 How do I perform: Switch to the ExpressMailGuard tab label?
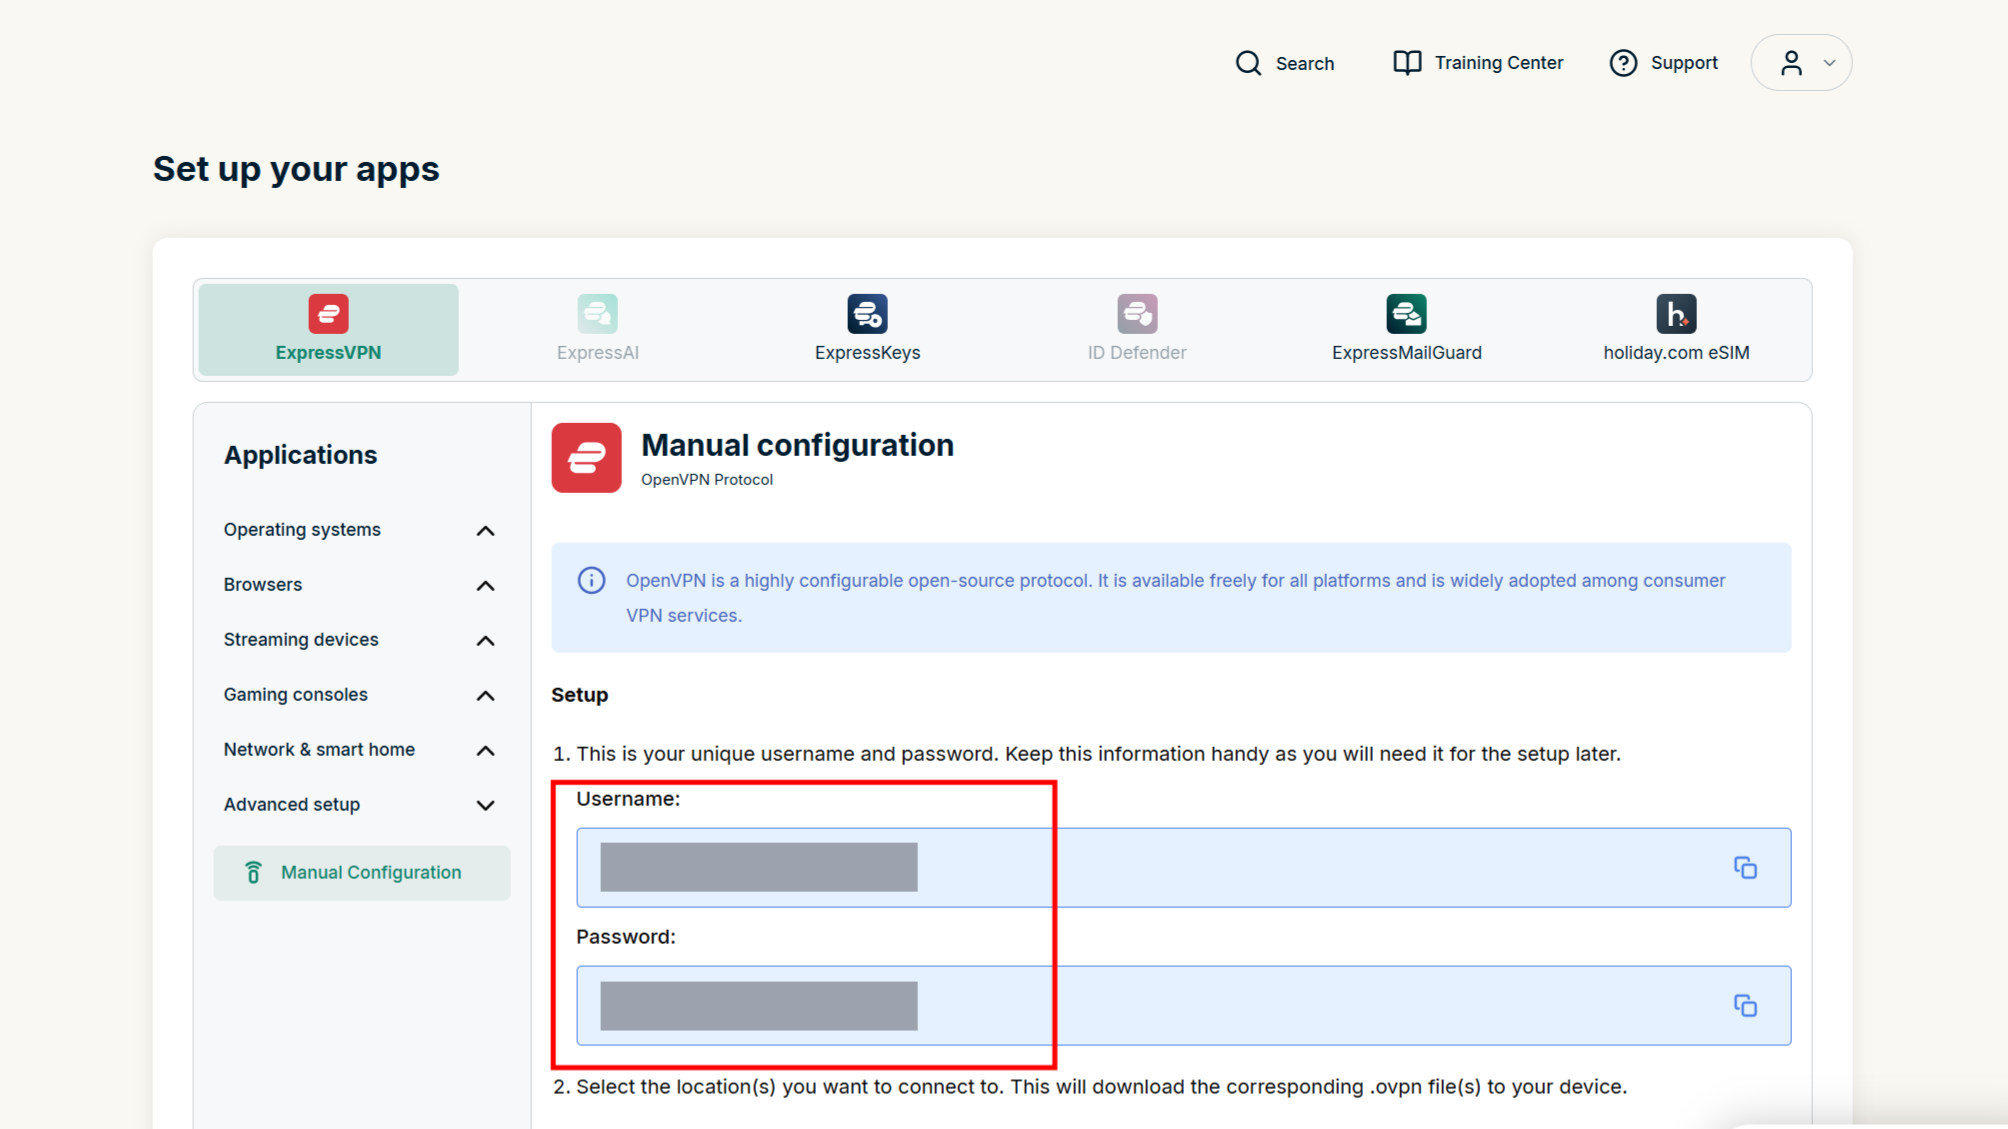coord(1406,353)
